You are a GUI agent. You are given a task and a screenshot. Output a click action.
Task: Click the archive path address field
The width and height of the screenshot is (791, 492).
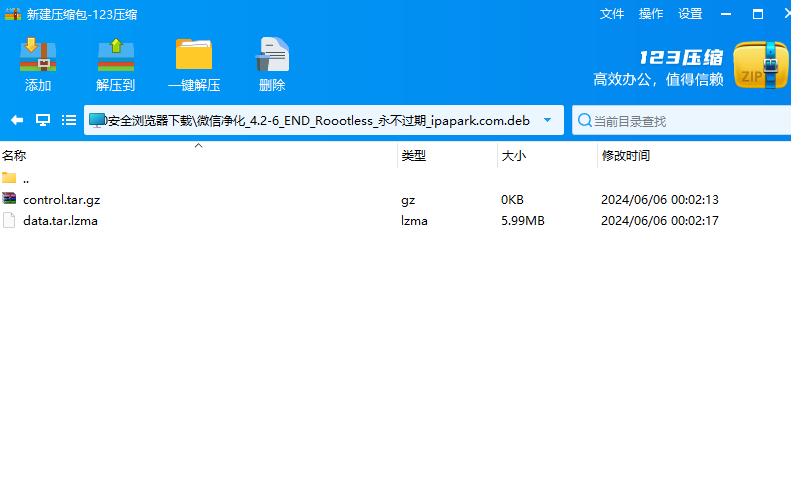pyautogui.click(x=323, y=120)
